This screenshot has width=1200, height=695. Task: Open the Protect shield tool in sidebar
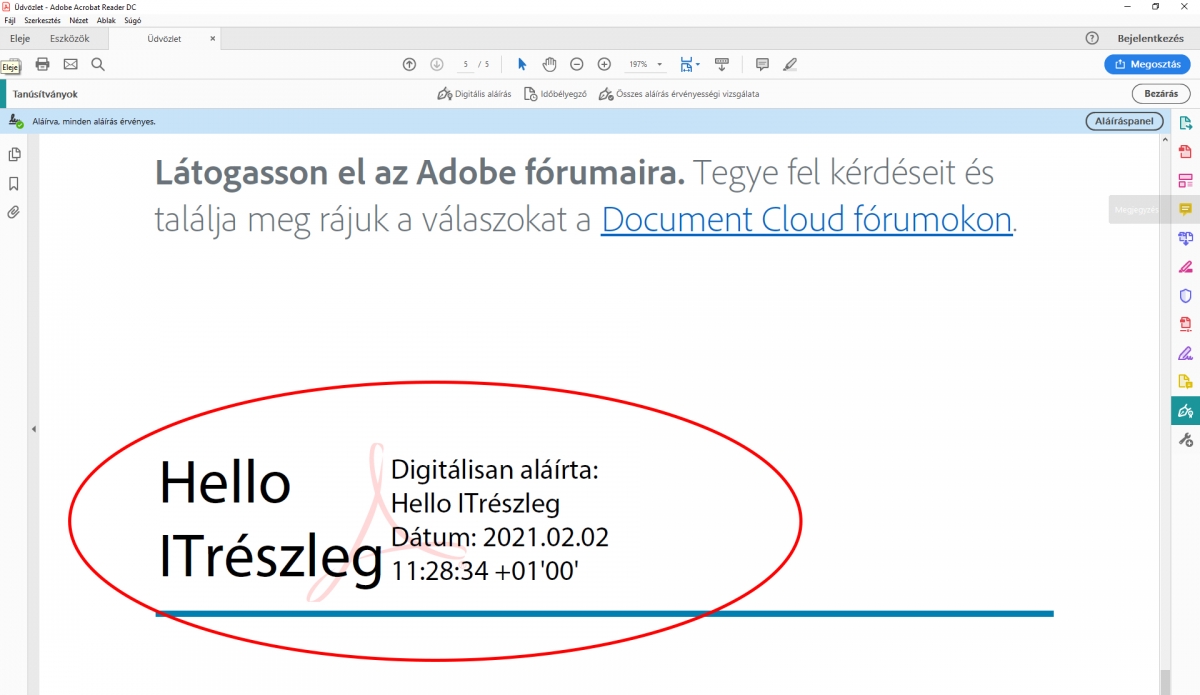[1185, 295]
